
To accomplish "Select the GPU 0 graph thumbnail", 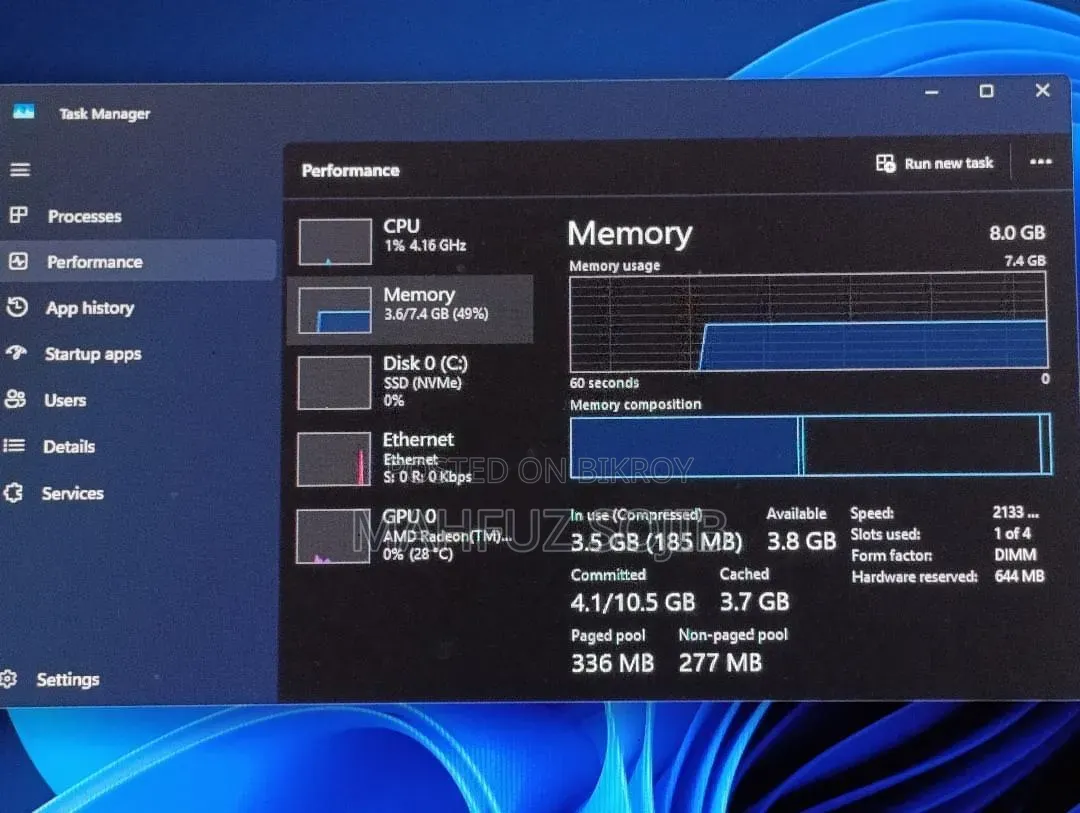I will point(333,537).
